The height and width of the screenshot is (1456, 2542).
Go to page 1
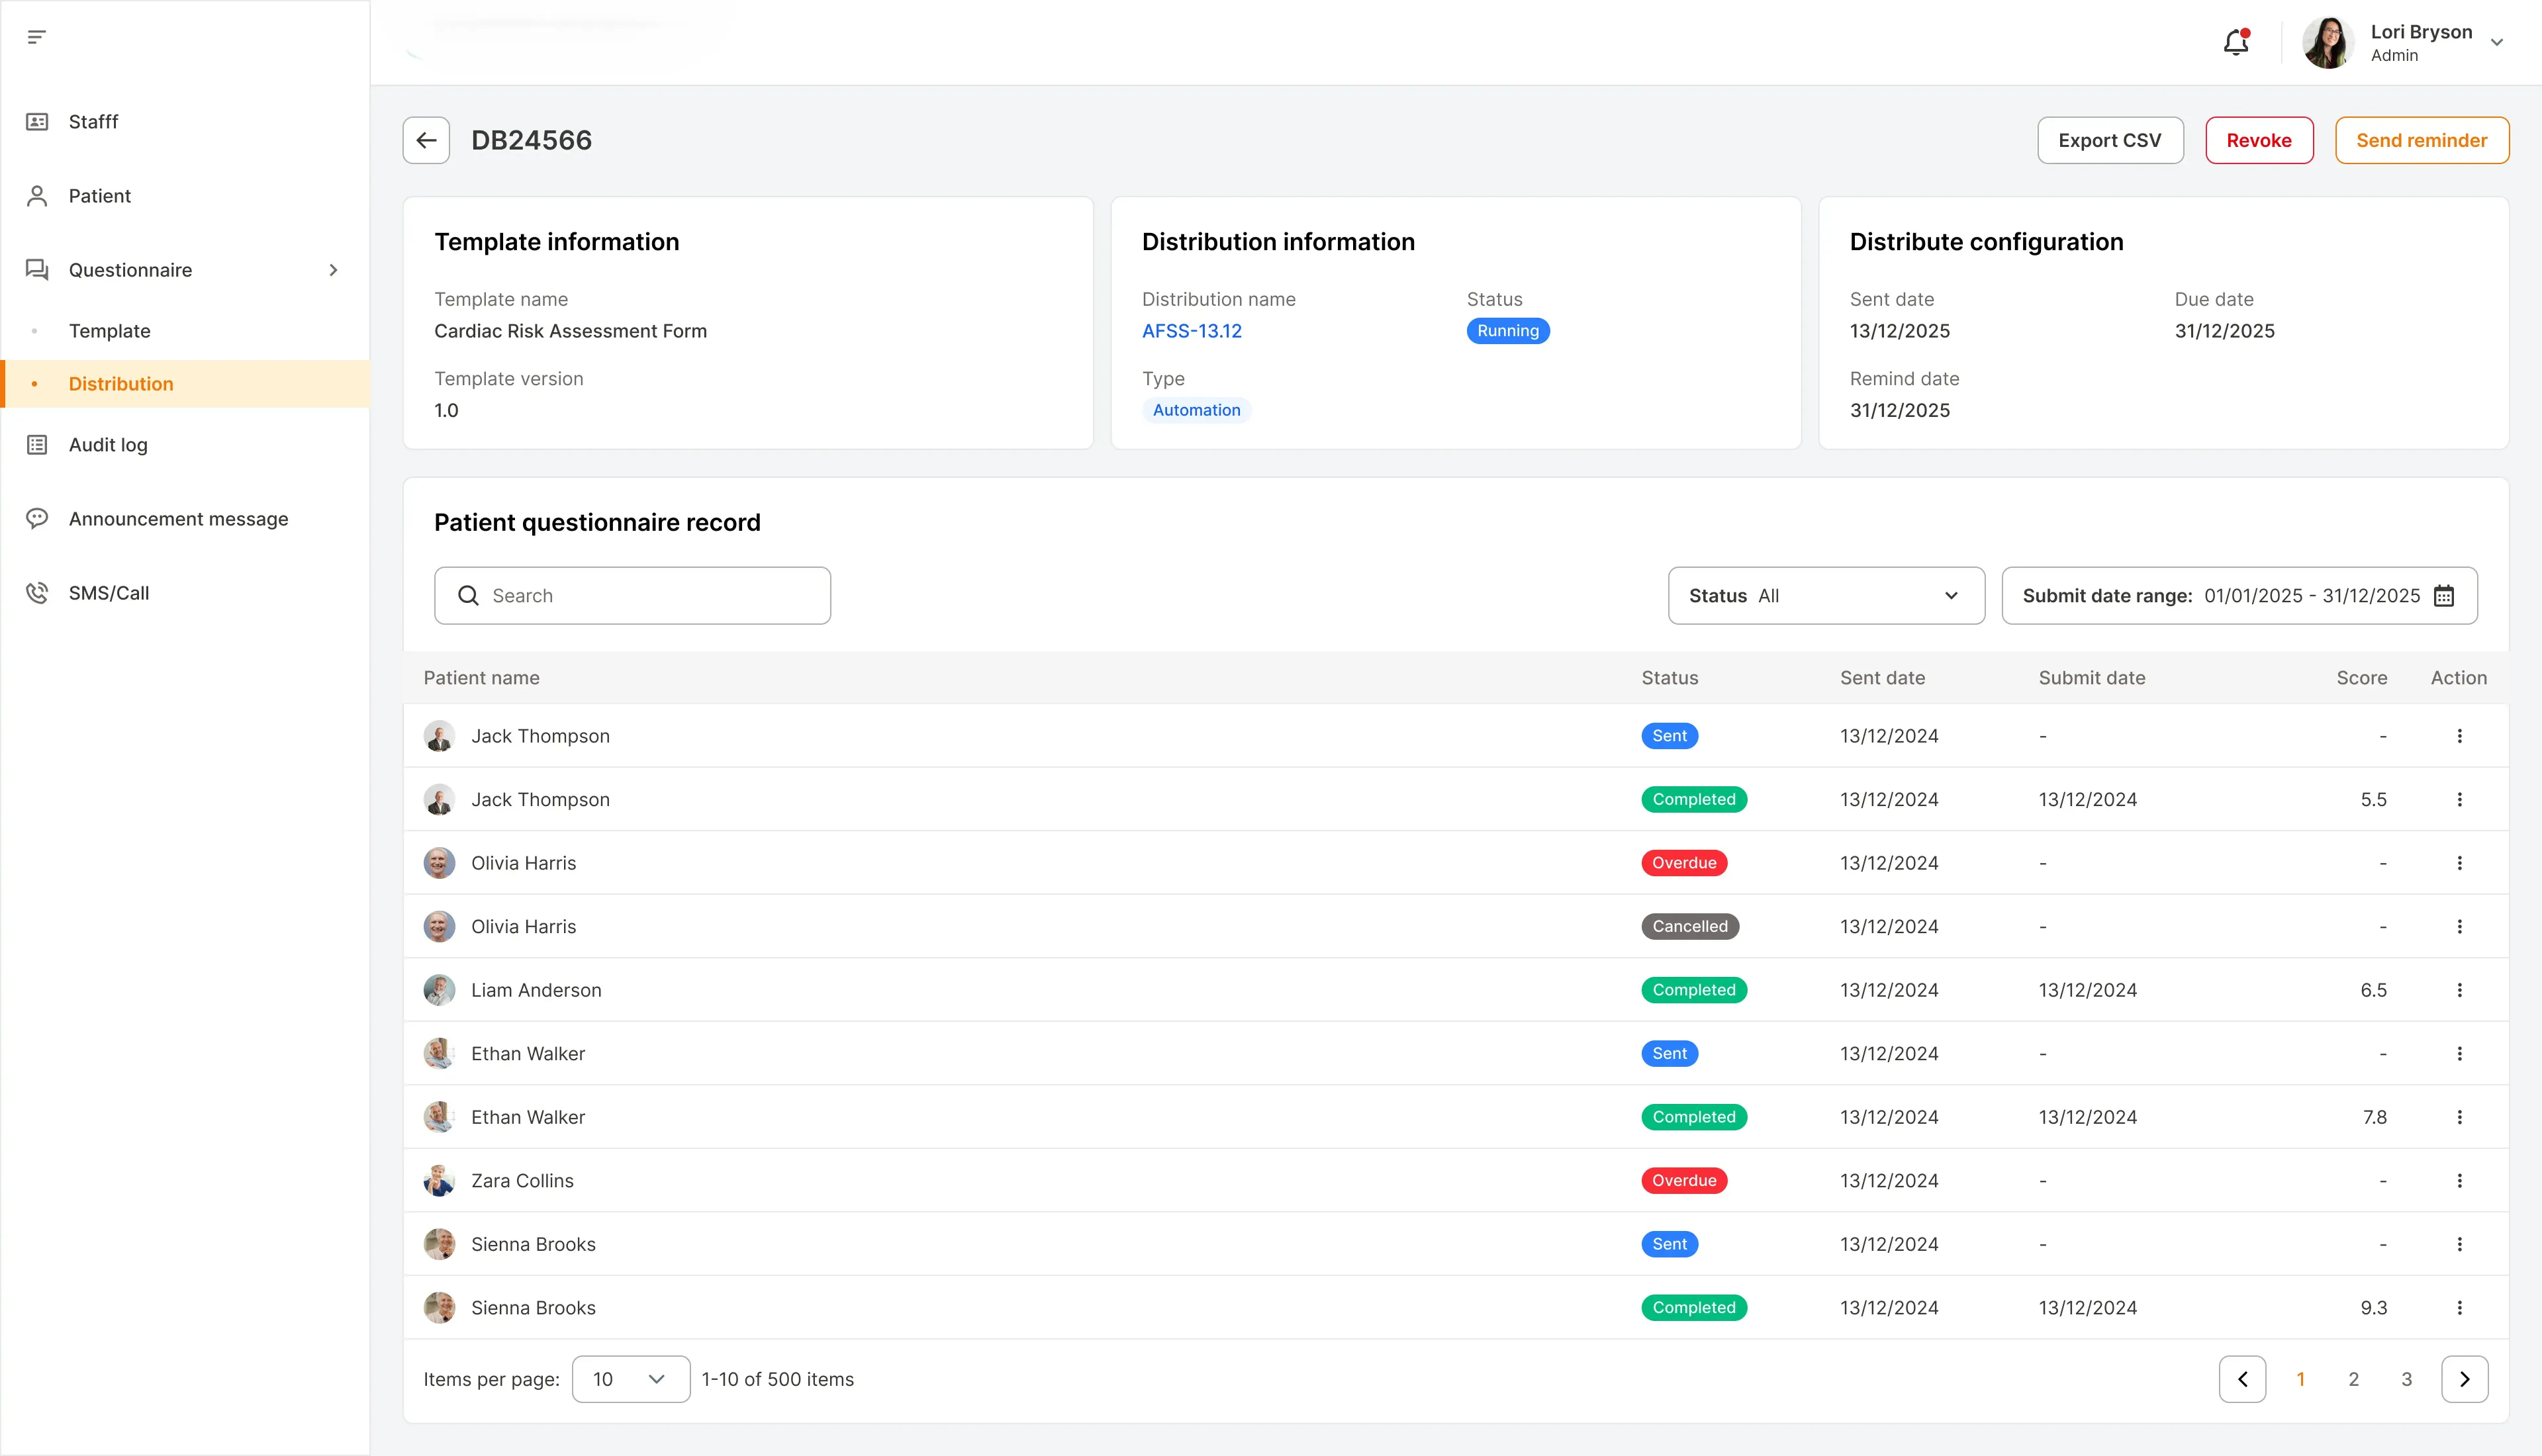point(2300,1379)
